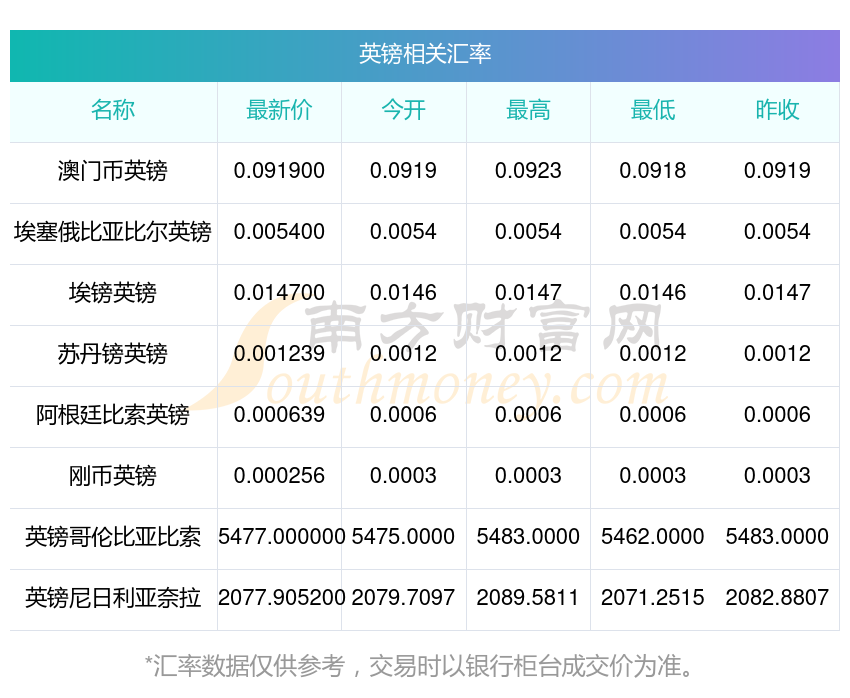Viewport: 850px width, 698px height.
Task: Click the value 2071.2515
Action: coord(653,598)
